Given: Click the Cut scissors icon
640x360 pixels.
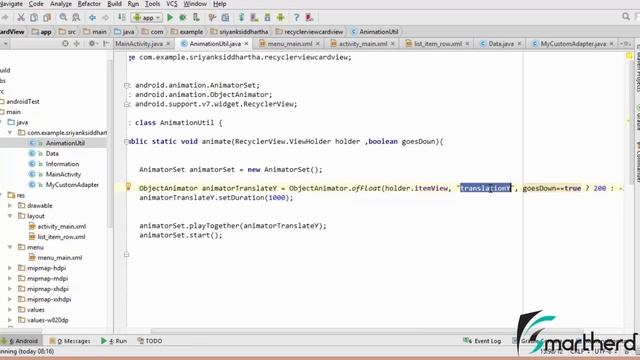Looking at the screenshot, I should 21,18.
